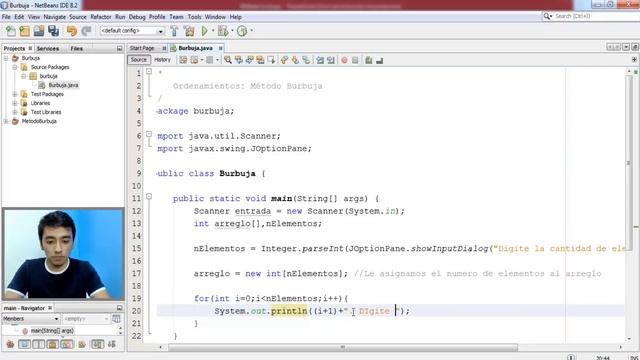640x360 pixels.
Task: Click Previous Bookmark editor icon
Action: pyautogui.click(x=284, y=60)
